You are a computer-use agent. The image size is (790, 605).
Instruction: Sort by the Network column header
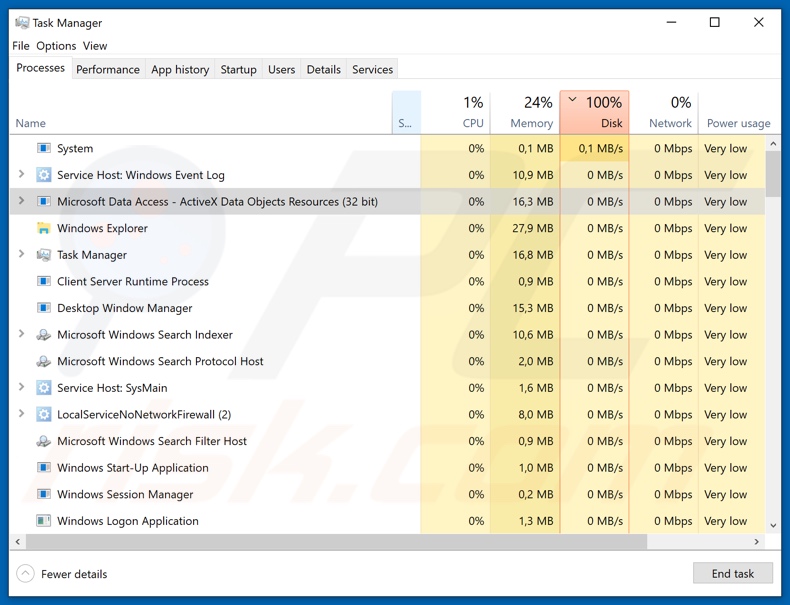pos(664,112)
